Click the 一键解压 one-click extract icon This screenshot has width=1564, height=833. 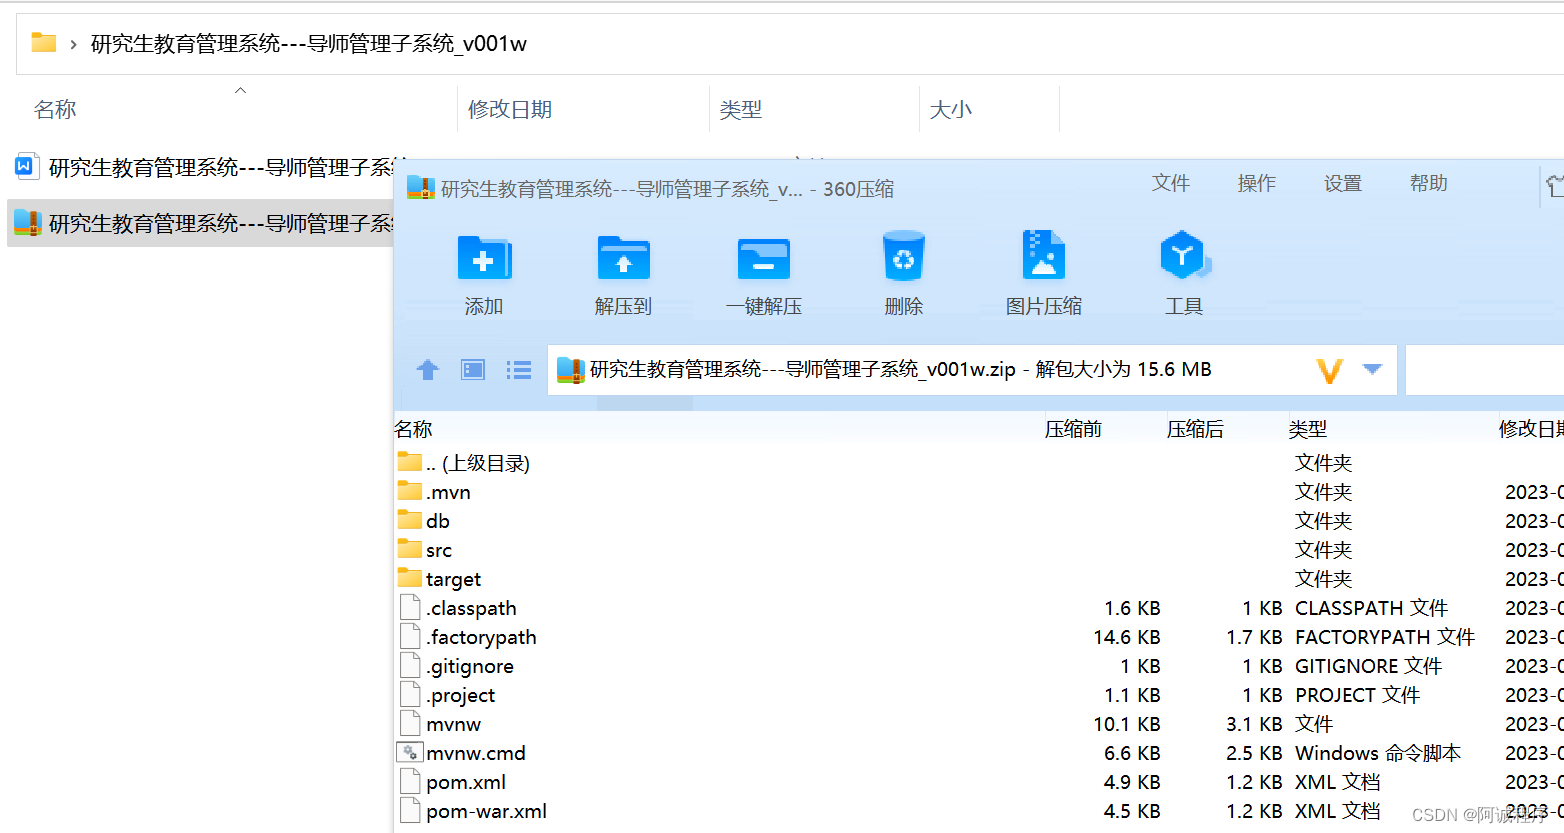point(764,258)
